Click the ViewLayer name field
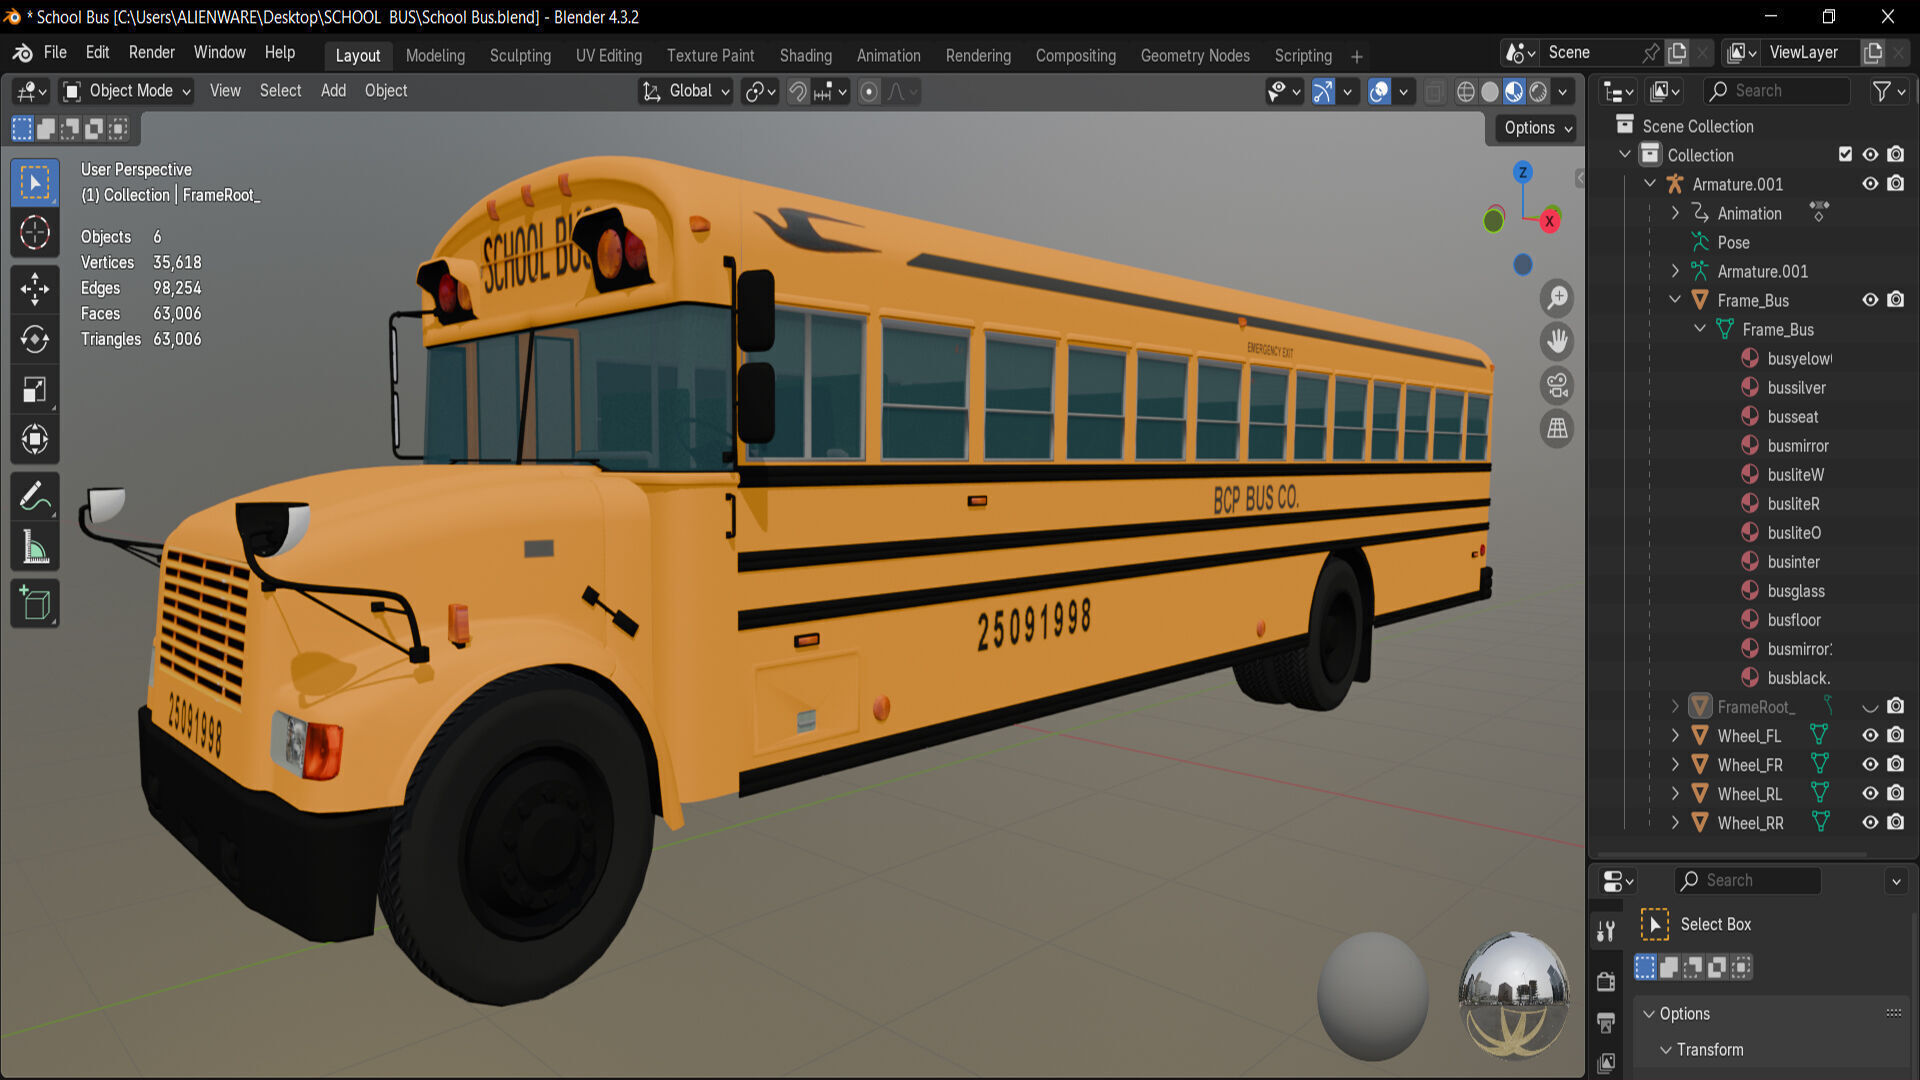The width and height of the screenshot is (1920, 1080). click(x=1810, y=53)
